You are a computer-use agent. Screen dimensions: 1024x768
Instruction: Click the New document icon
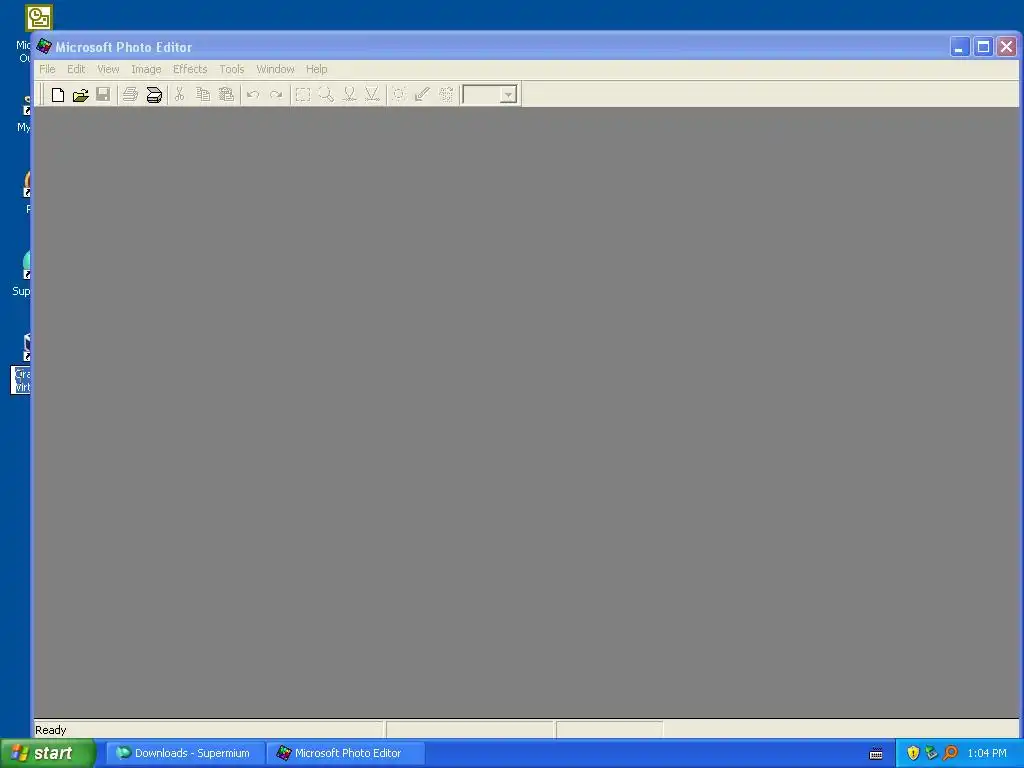(x=57, y=95)
